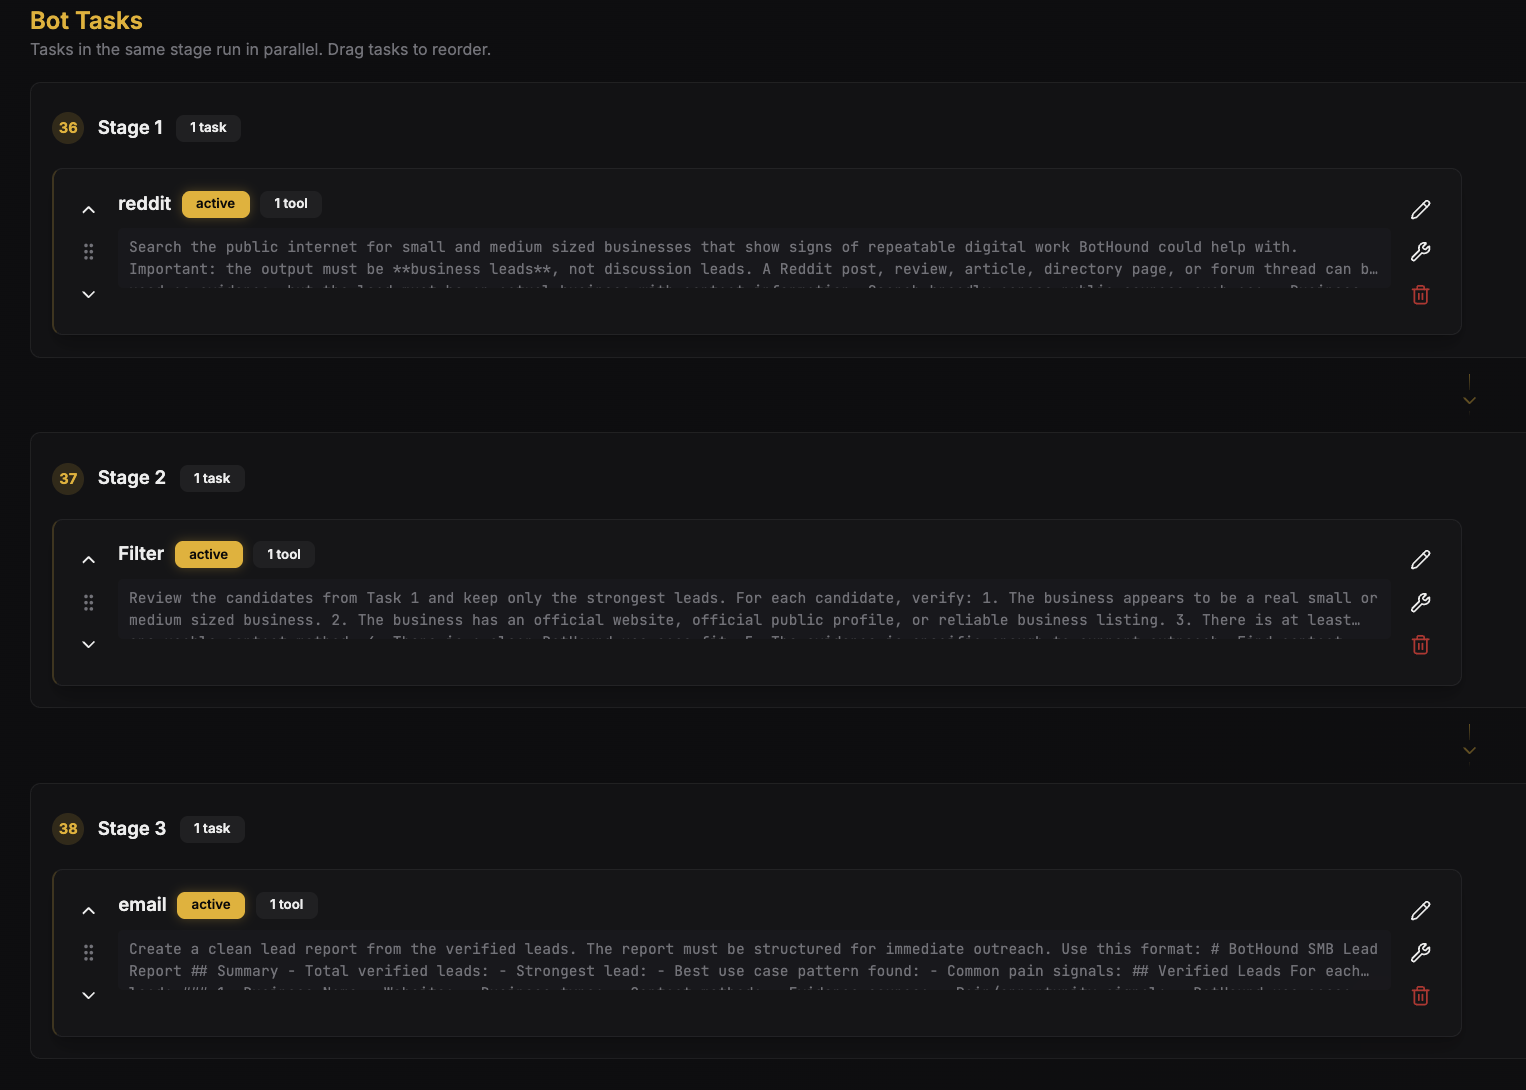Click the Filter task name

141,554
